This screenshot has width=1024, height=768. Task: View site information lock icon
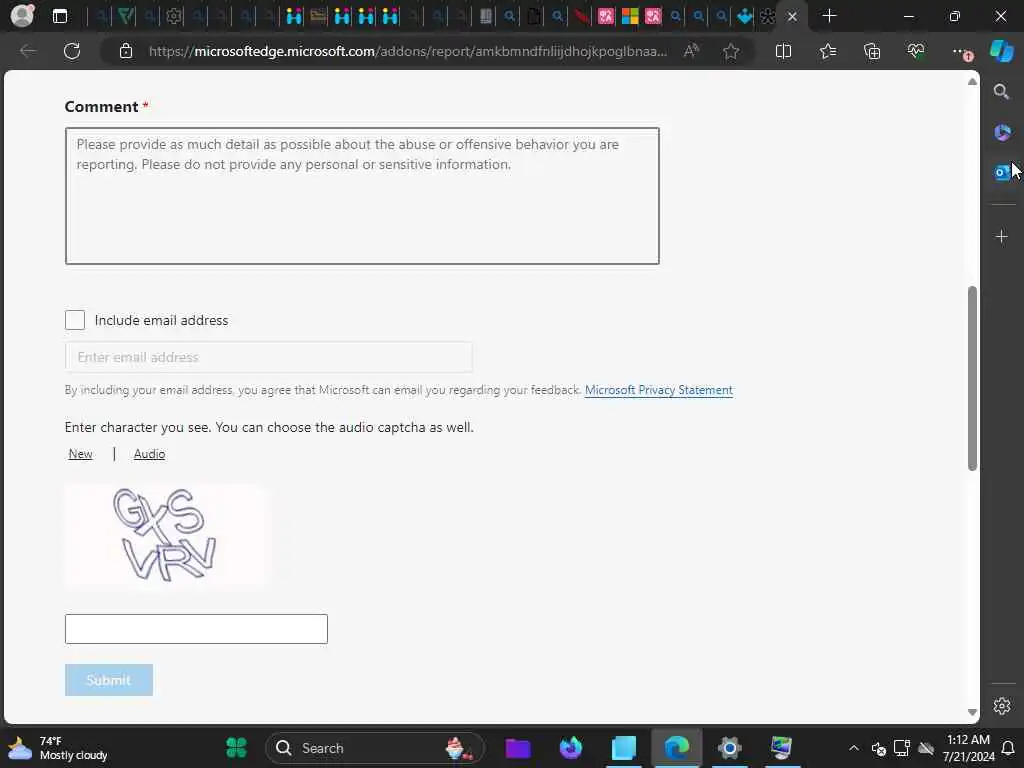pos(126,51)
